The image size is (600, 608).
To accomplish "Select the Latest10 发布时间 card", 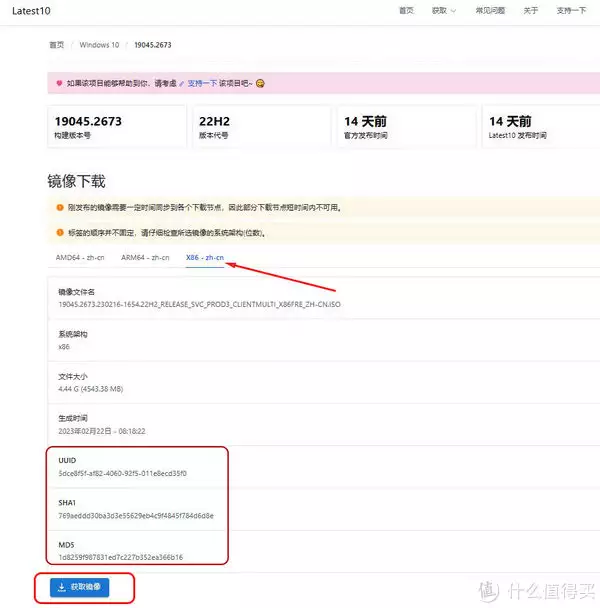I will coord(541,126).
